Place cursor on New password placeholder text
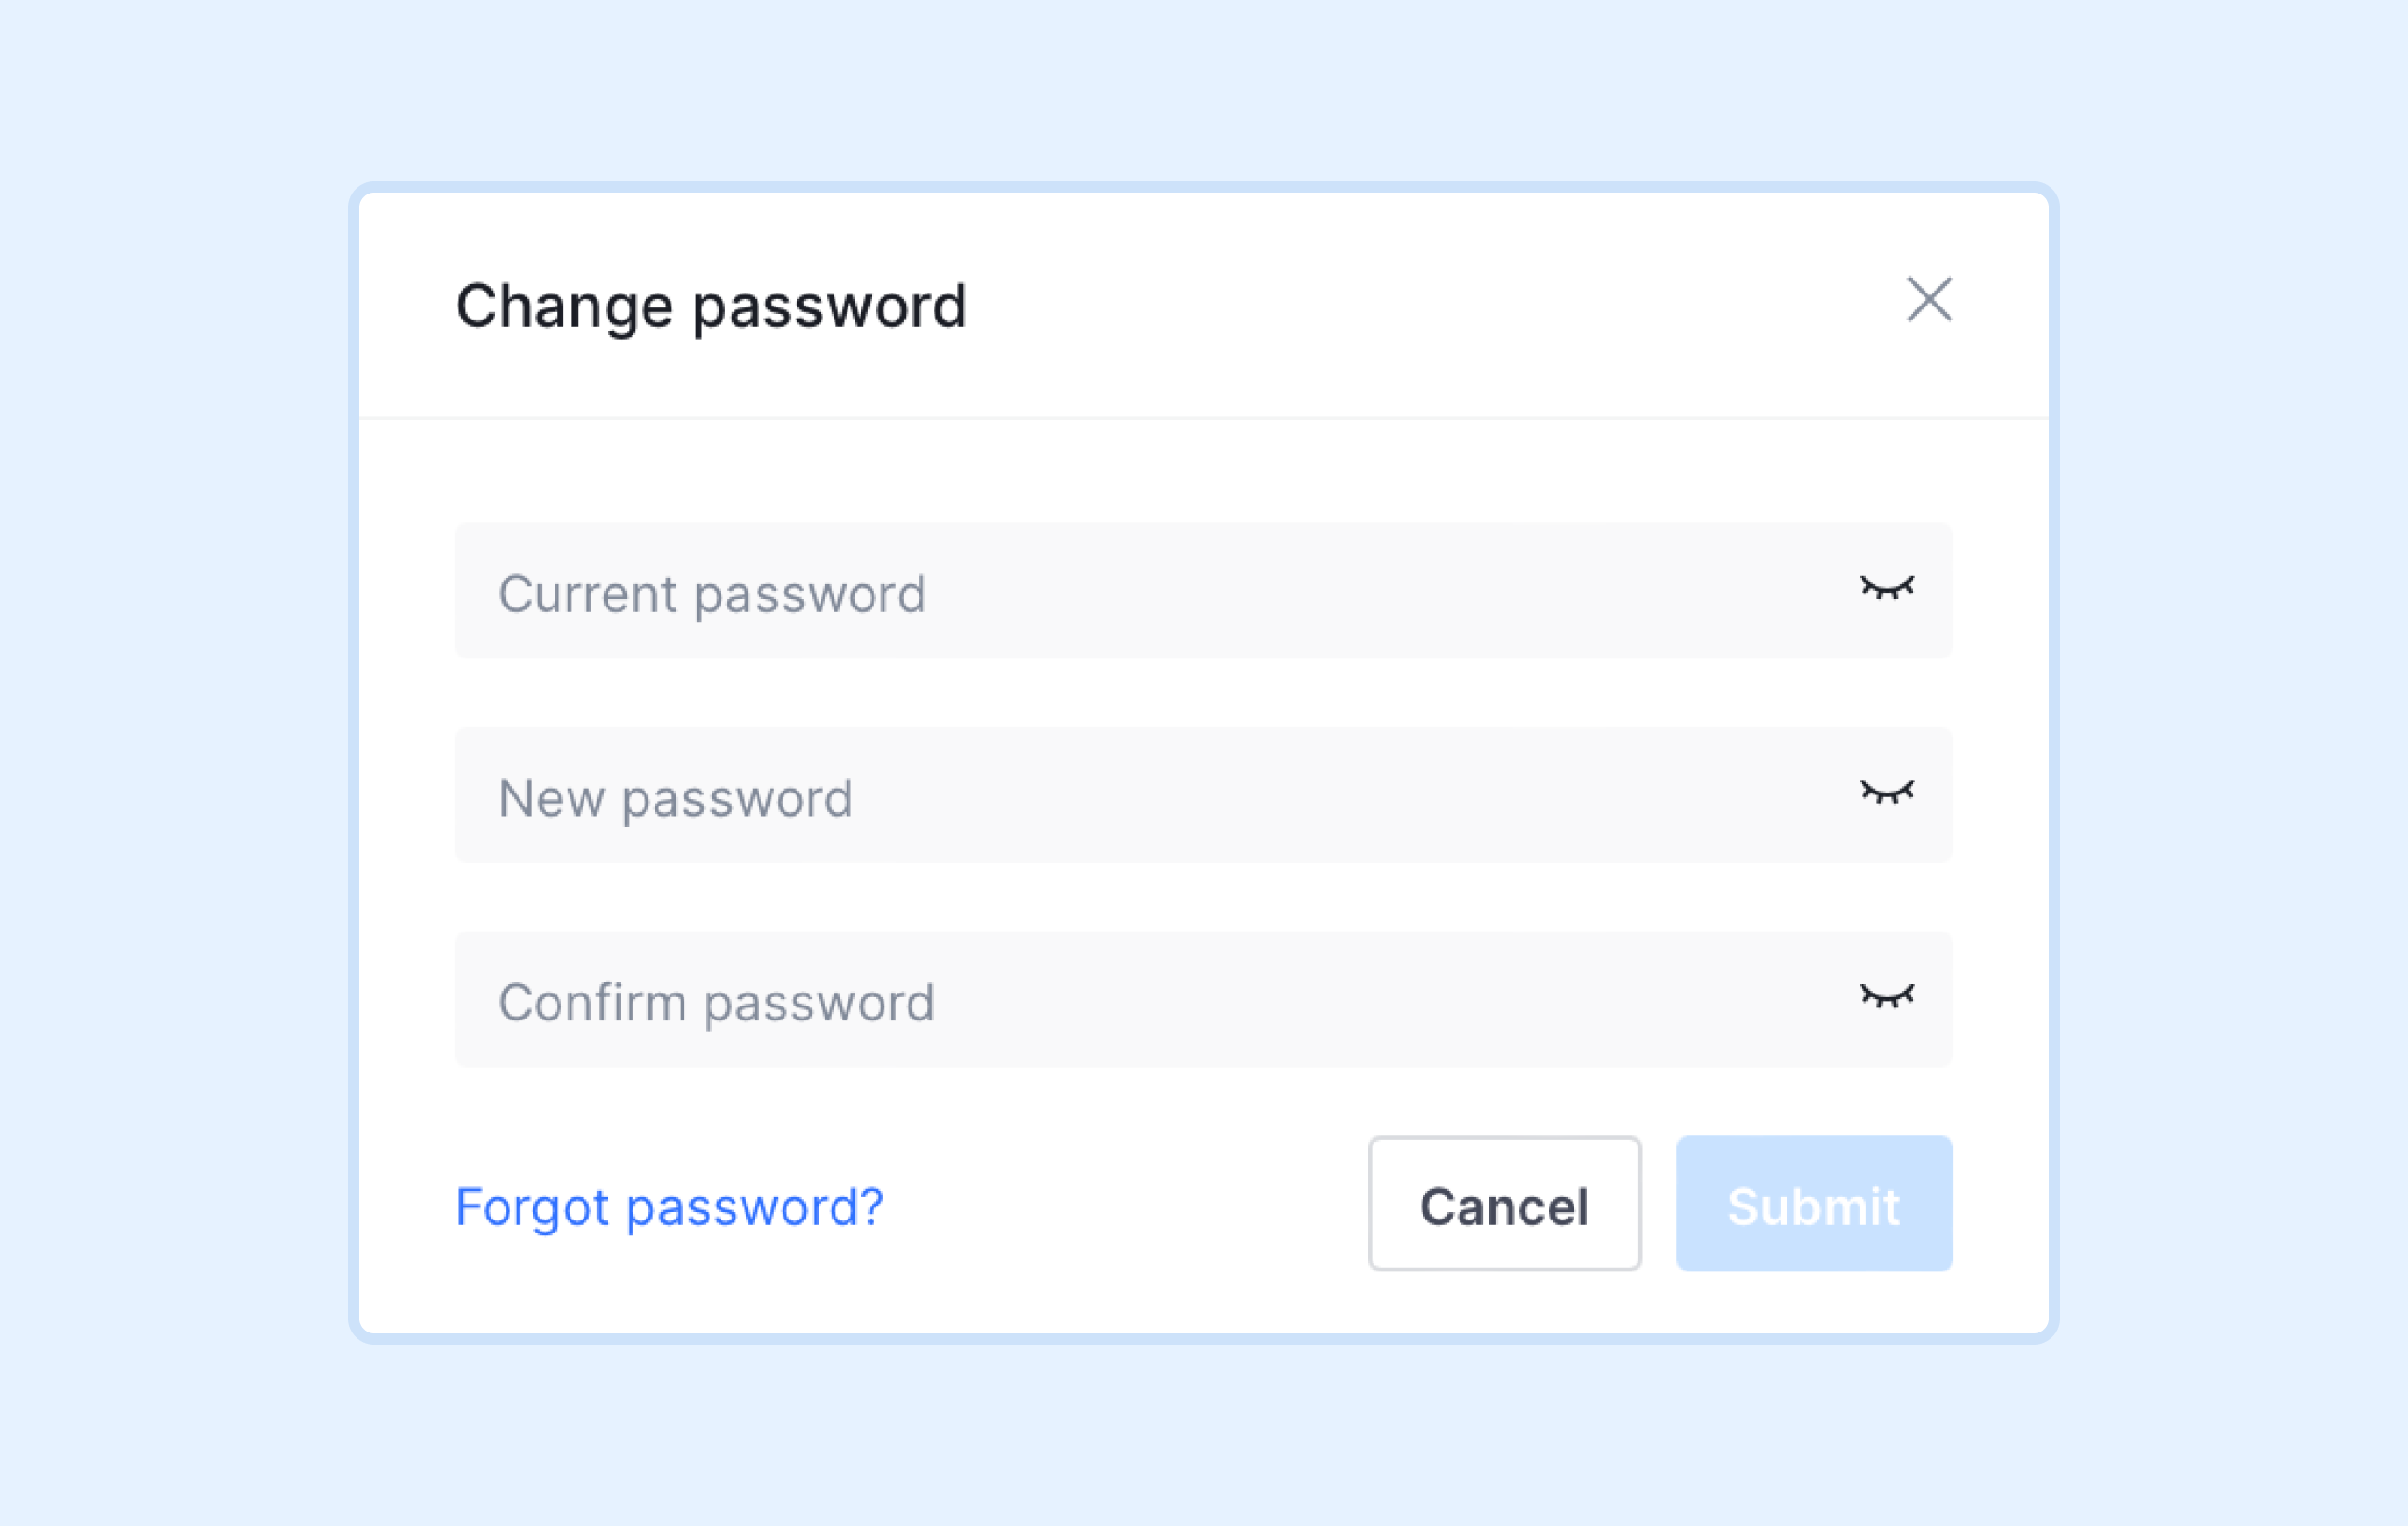The height and width of the screenshot is (1526, 2408). 675,798
